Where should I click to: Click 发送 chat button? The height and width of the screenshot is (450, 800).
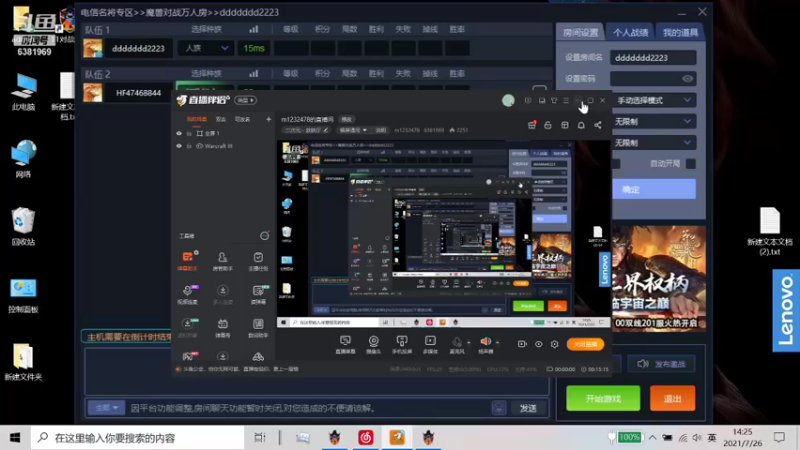(528, 408)
